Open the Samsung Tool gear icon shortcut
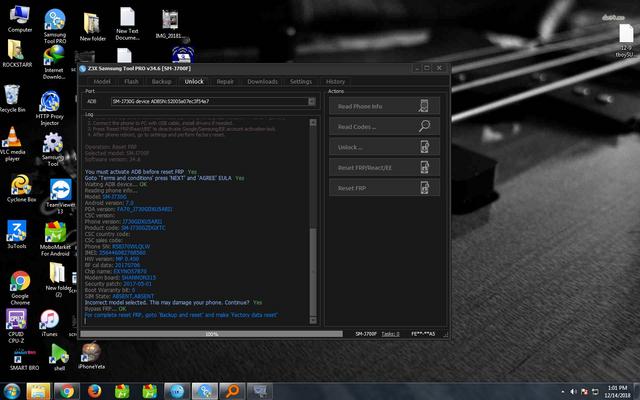This screenshot has width=640, height=400. click(x=53, y=150)
